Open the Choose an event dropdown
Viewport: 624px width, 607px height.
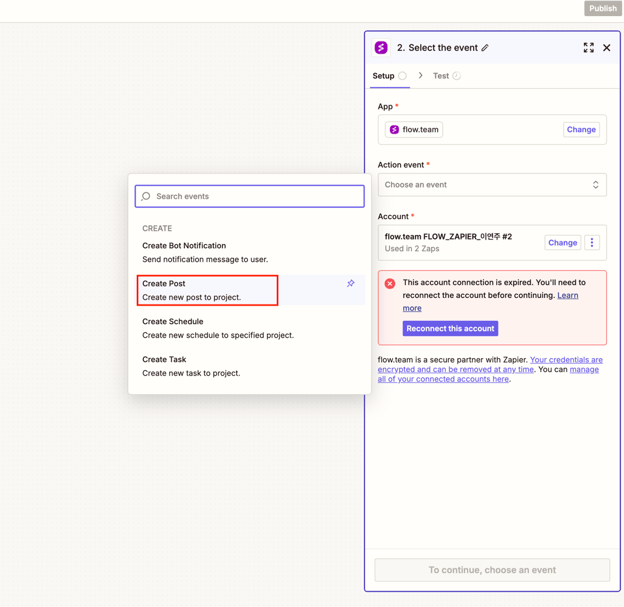[x=492, y=185]
